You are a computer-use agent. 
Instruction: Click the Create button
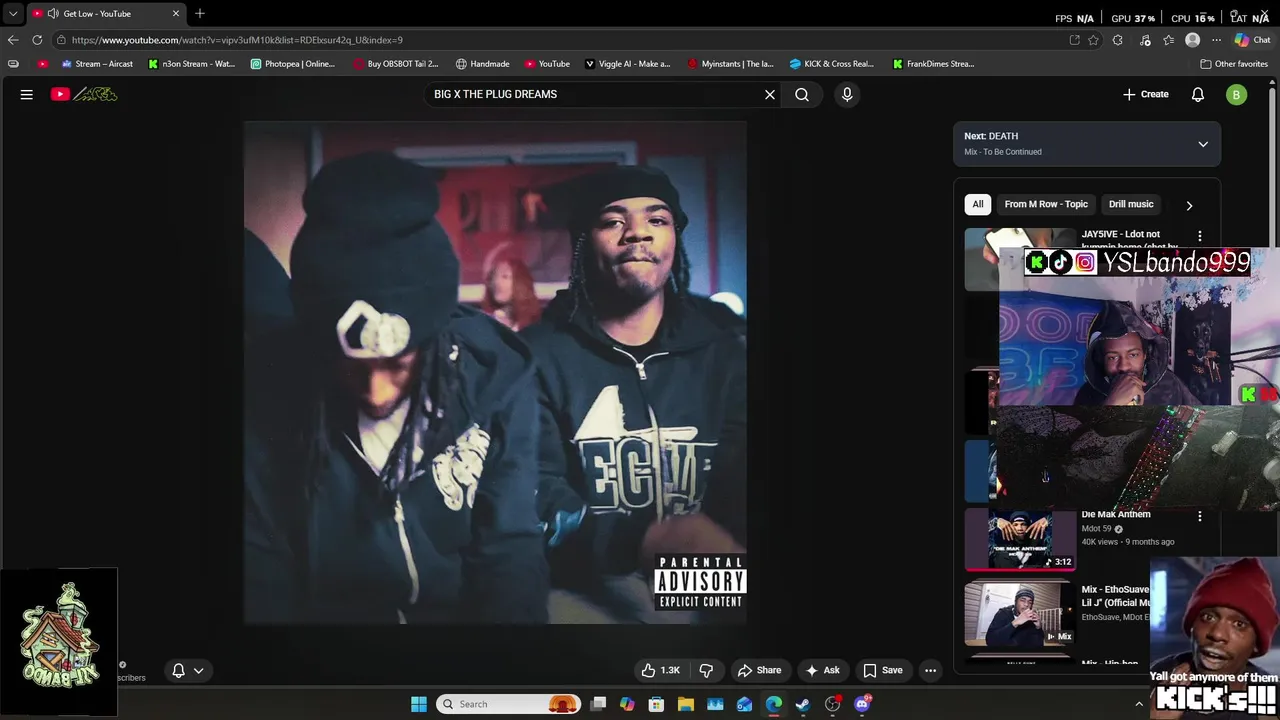[1146, 94]
